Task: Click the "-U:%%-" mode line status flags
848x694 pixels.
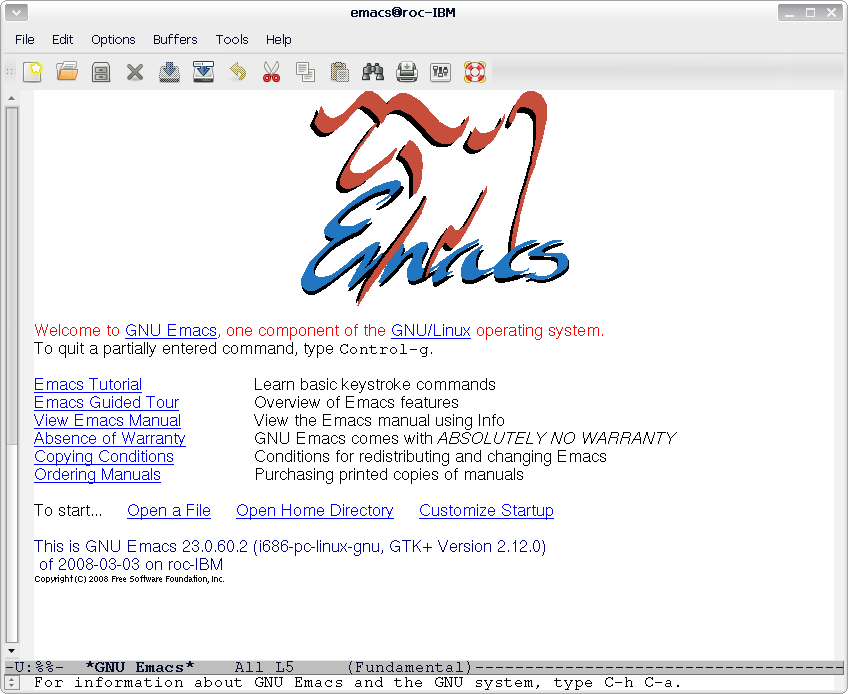Action: pos(34,667)
